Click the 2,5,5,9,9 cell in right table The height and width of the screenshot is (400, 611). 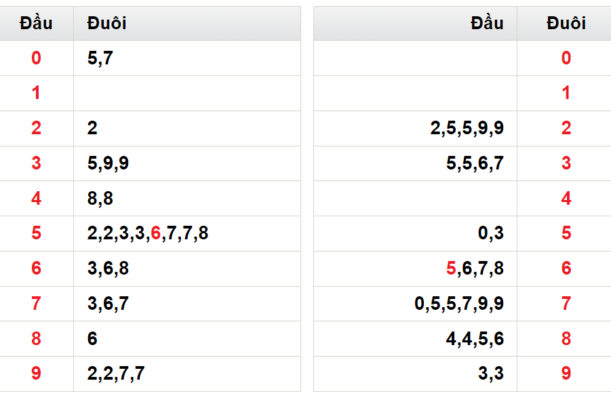point(415,128)
